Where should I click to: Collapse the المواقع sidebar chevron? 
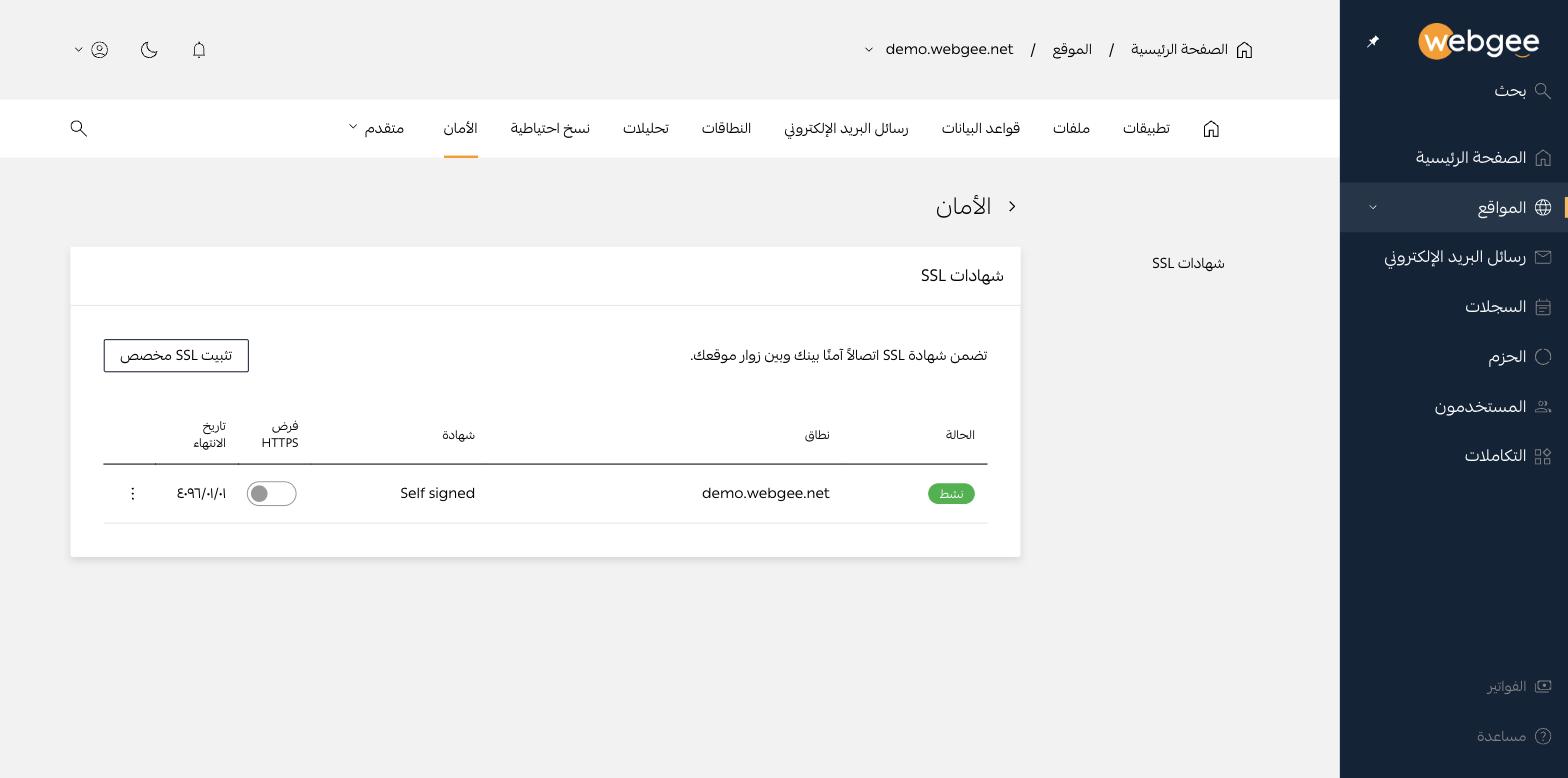point(1373,207)
